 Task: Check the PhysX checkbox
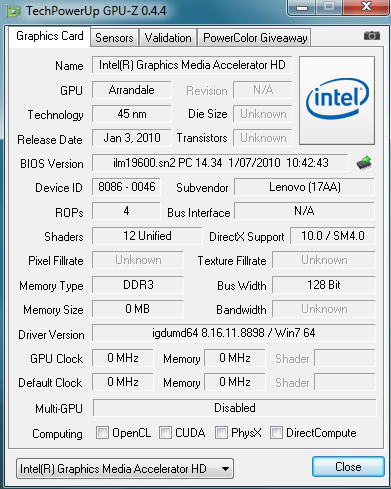[x=221, y=433]
